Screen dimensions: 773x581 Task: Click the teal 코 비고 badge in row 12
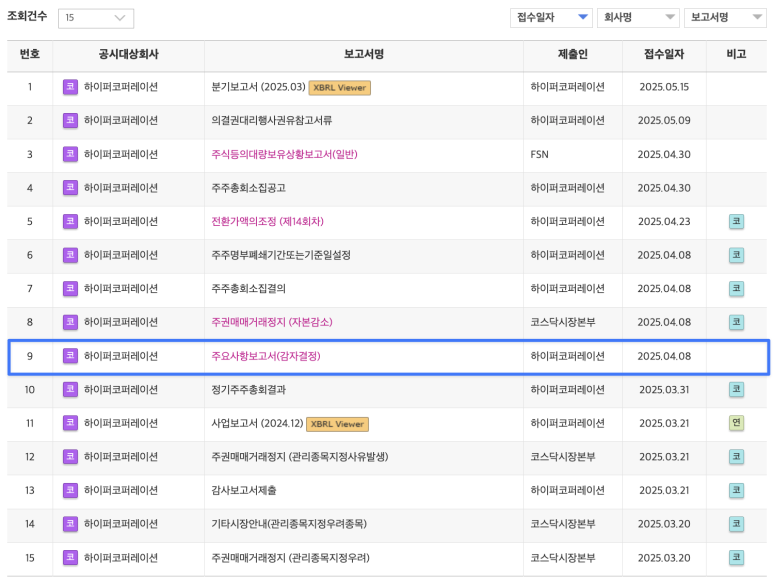click(737, 457)
